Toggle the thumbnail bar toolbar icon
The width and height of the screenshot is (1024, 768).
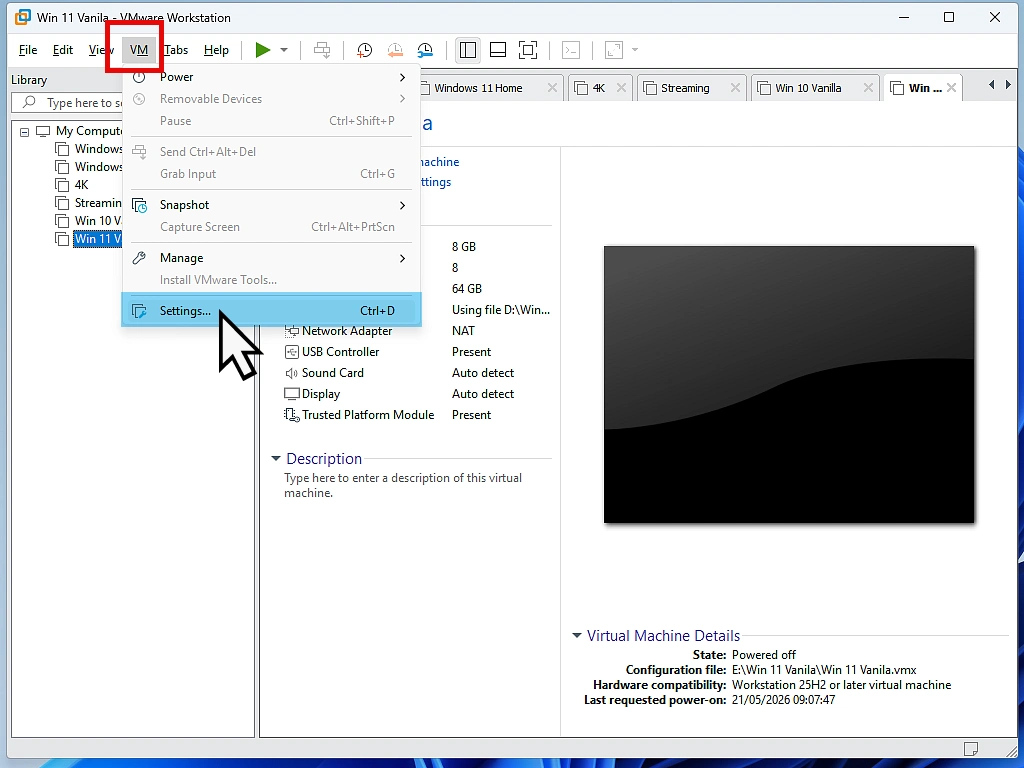[x=498, y=50]
